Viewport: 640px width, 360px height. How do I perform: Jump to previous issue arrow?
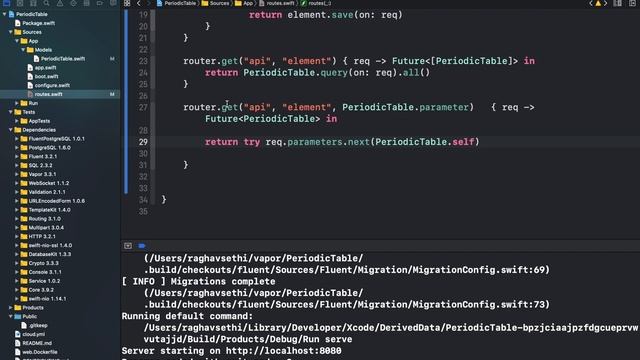[x=591, y=3]
